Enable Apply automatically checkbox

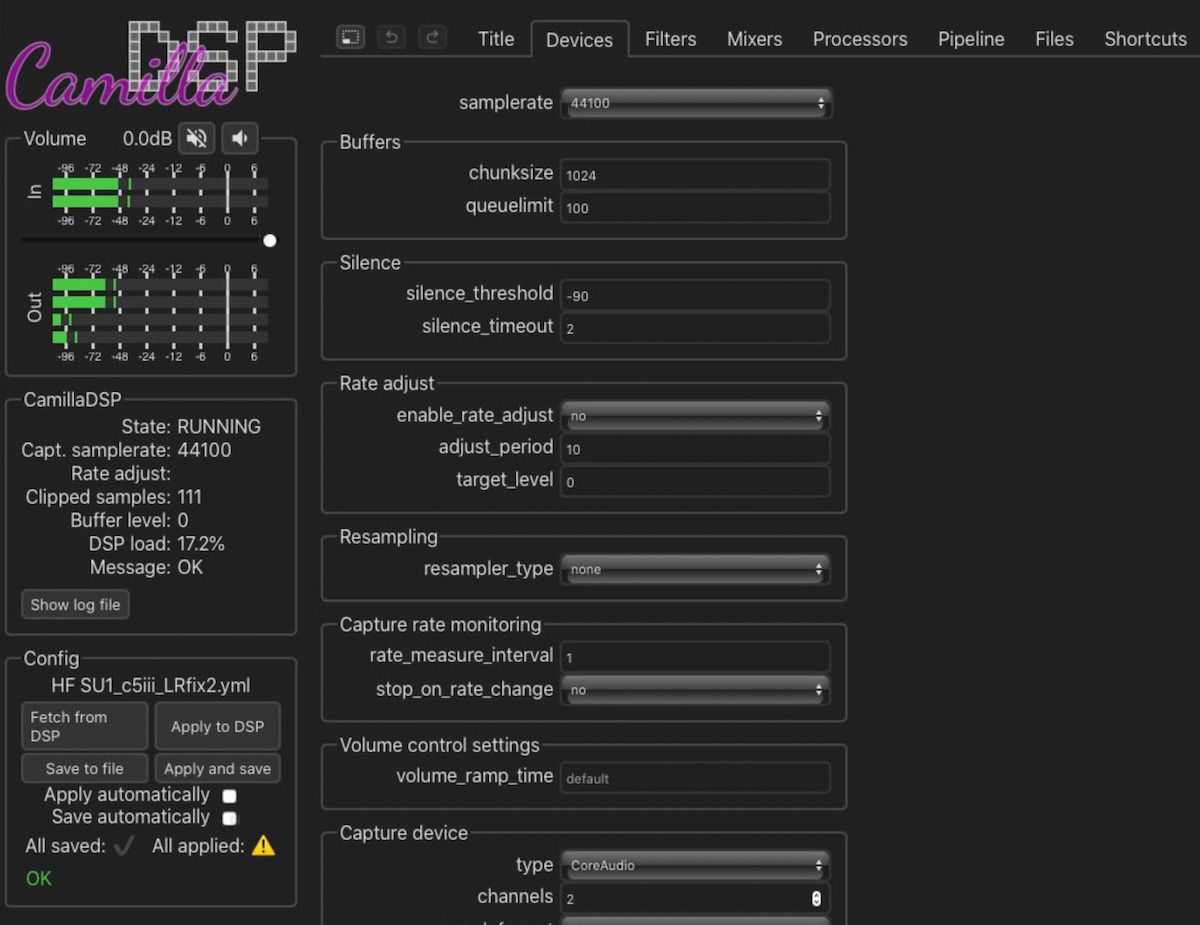point(229,796)
